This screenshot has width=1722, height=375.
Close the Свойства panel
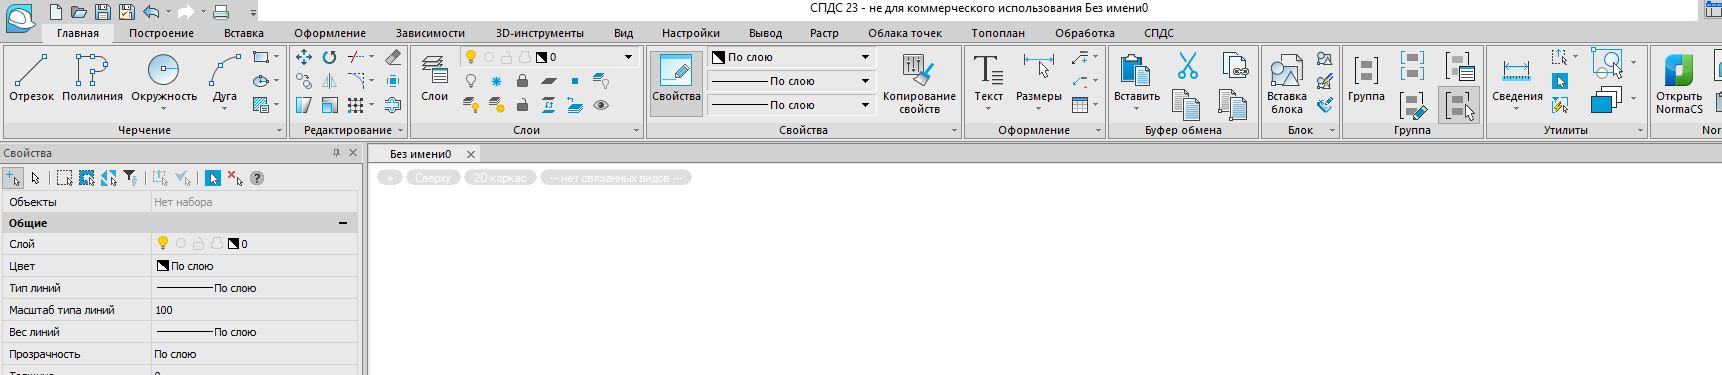click(x=353, y=153)
